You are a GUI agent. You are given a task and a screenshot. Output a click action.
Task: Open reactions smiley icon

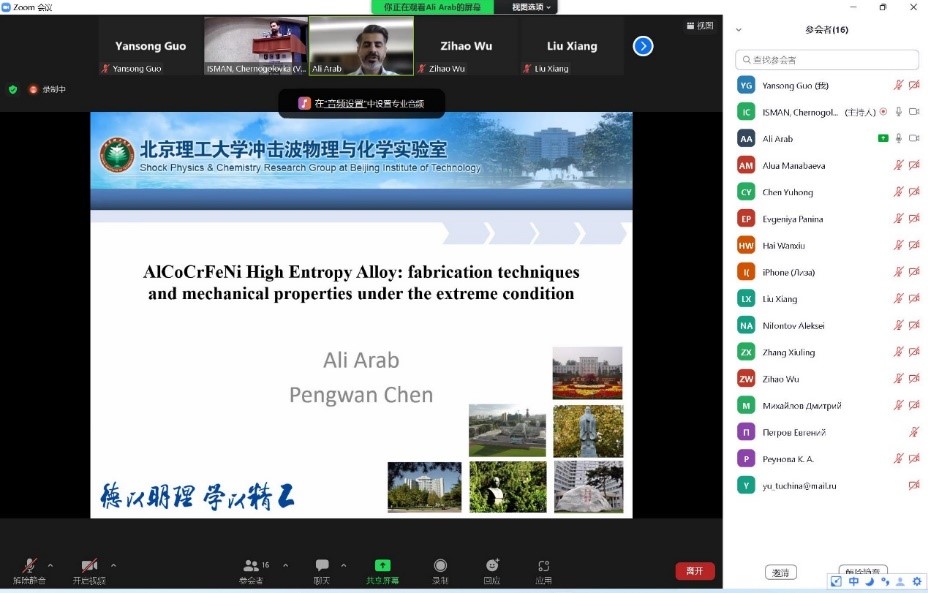tap(492, 566)
